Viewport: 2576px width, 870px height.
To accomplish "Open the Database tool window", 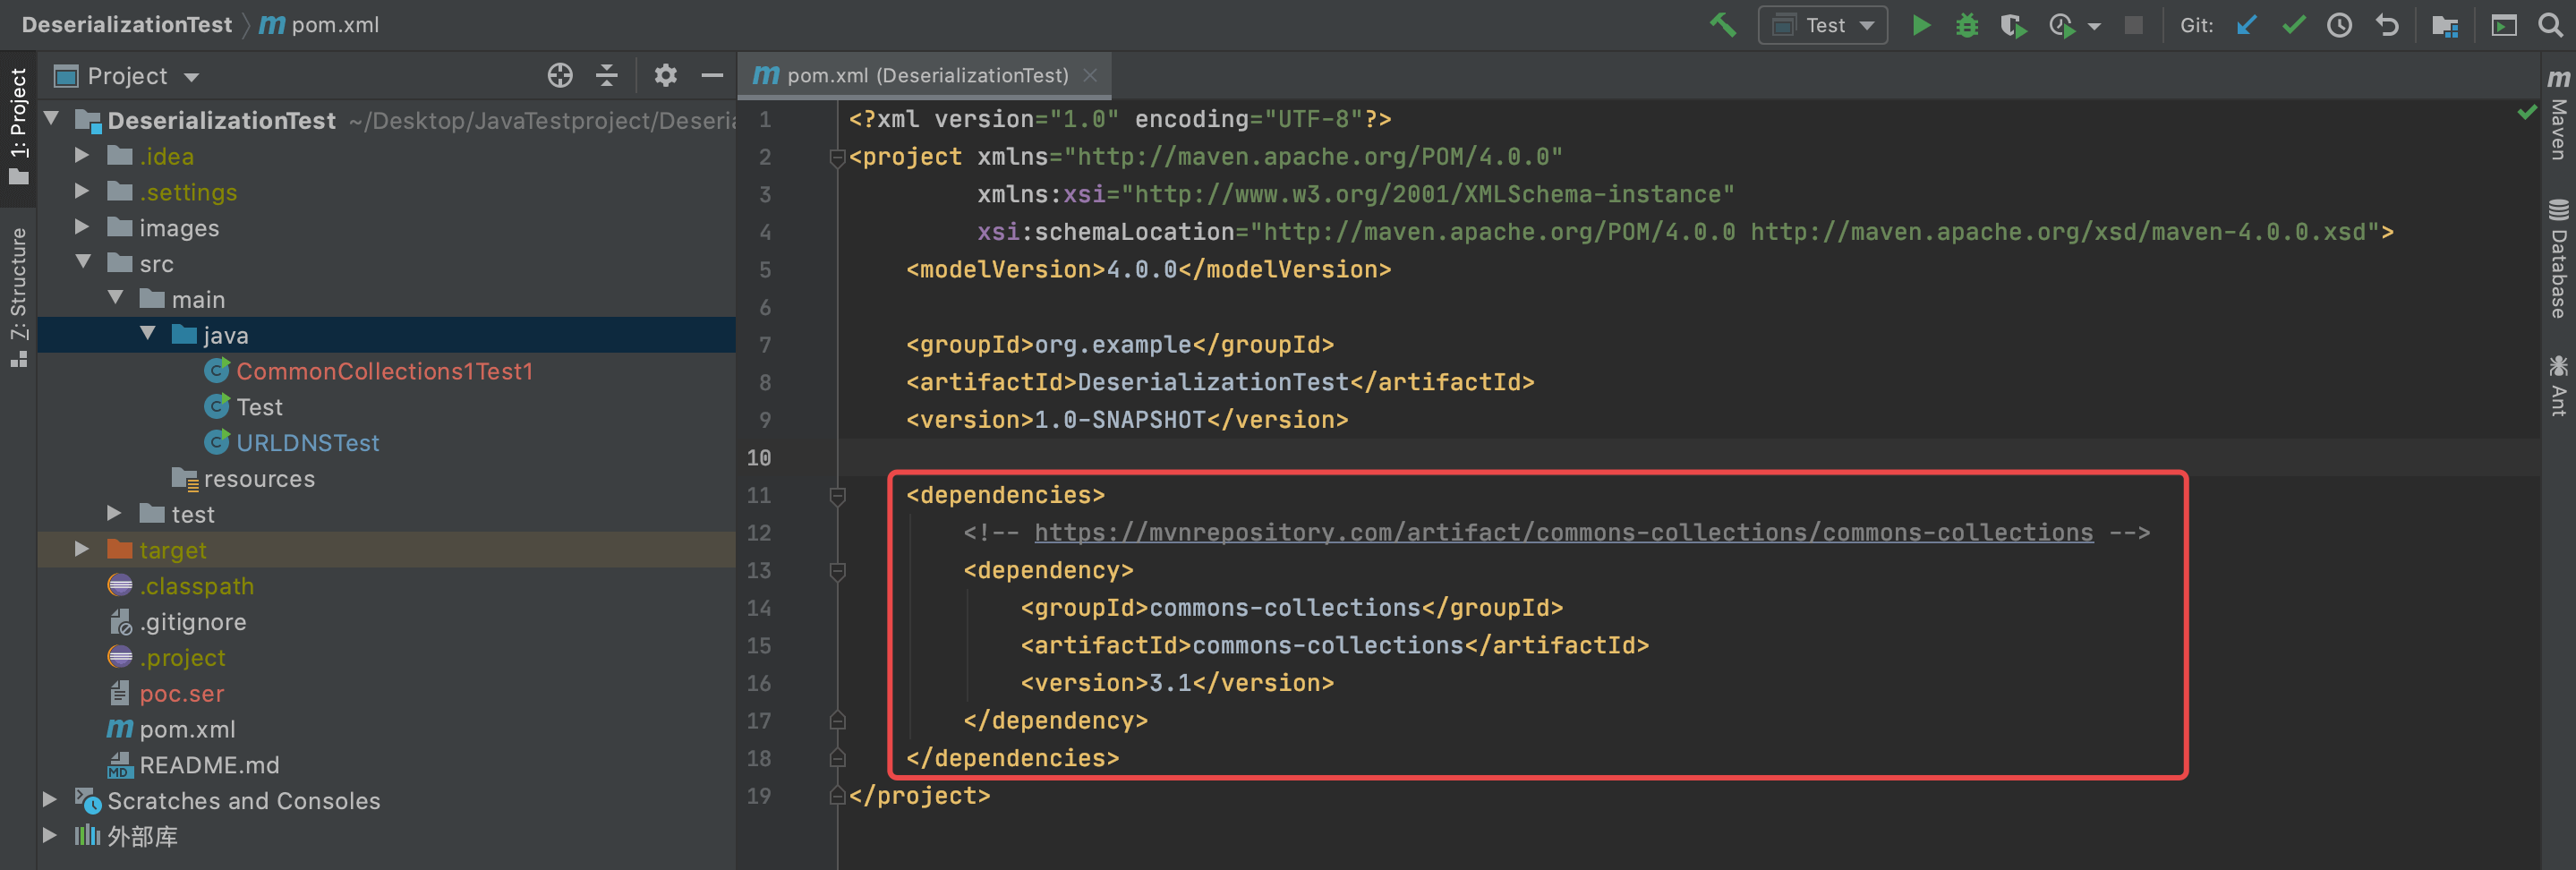I will coord(2559,259).
